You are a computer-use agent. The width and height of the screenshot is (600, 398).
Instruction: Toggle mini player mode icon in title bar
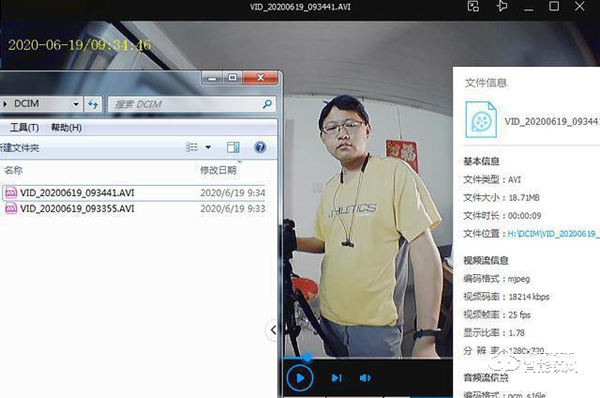[x=473, y=7]
